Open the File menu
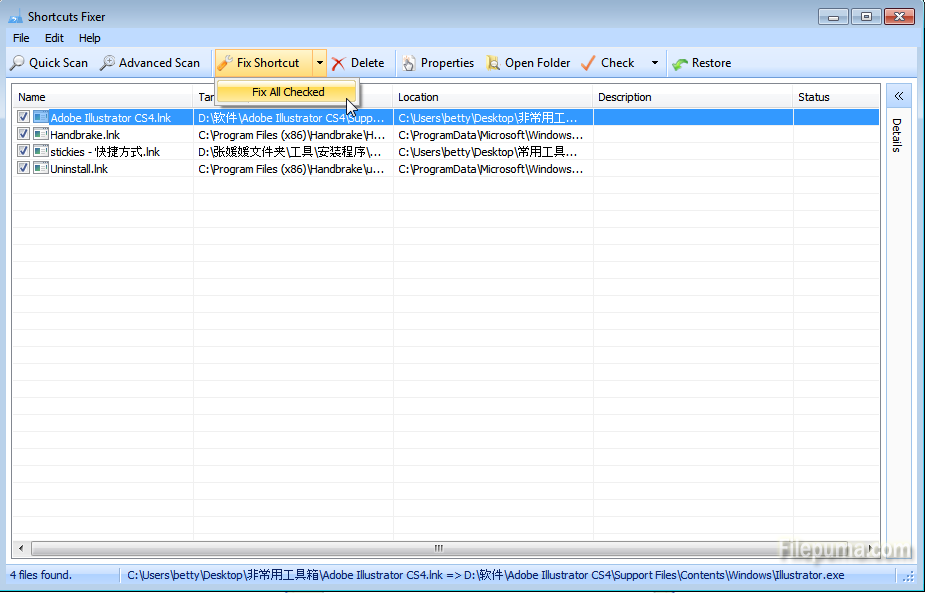 [x=21, y=38]
